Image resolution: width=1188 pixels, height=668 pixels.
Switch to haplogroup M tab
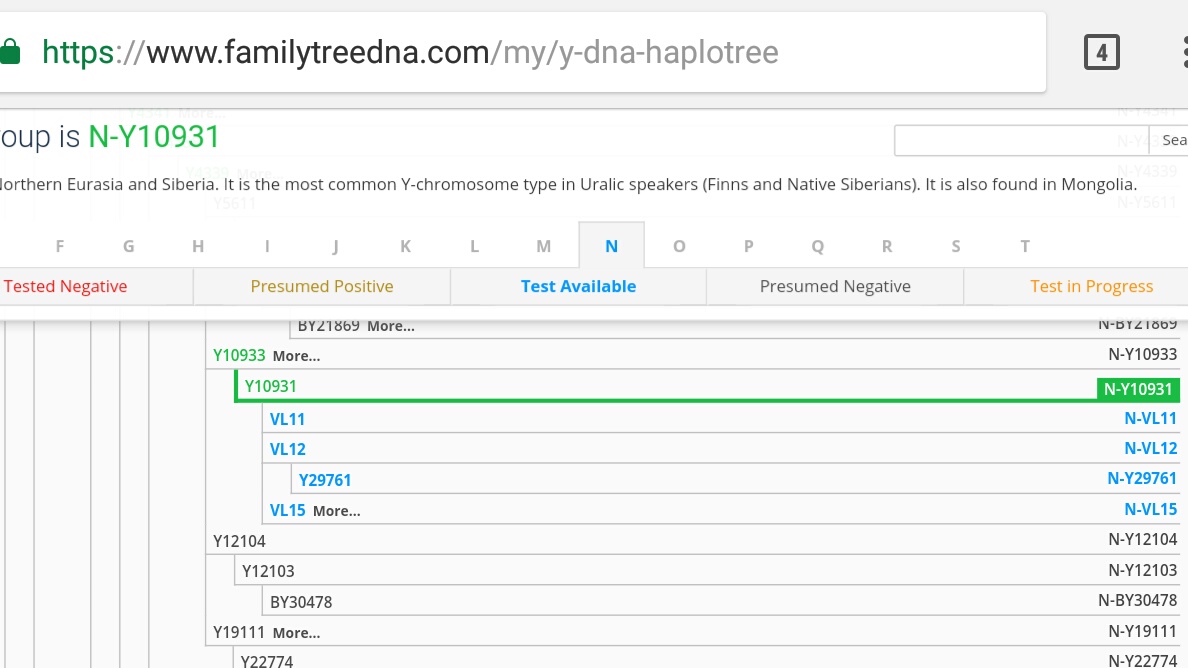[x=543, y=246]
